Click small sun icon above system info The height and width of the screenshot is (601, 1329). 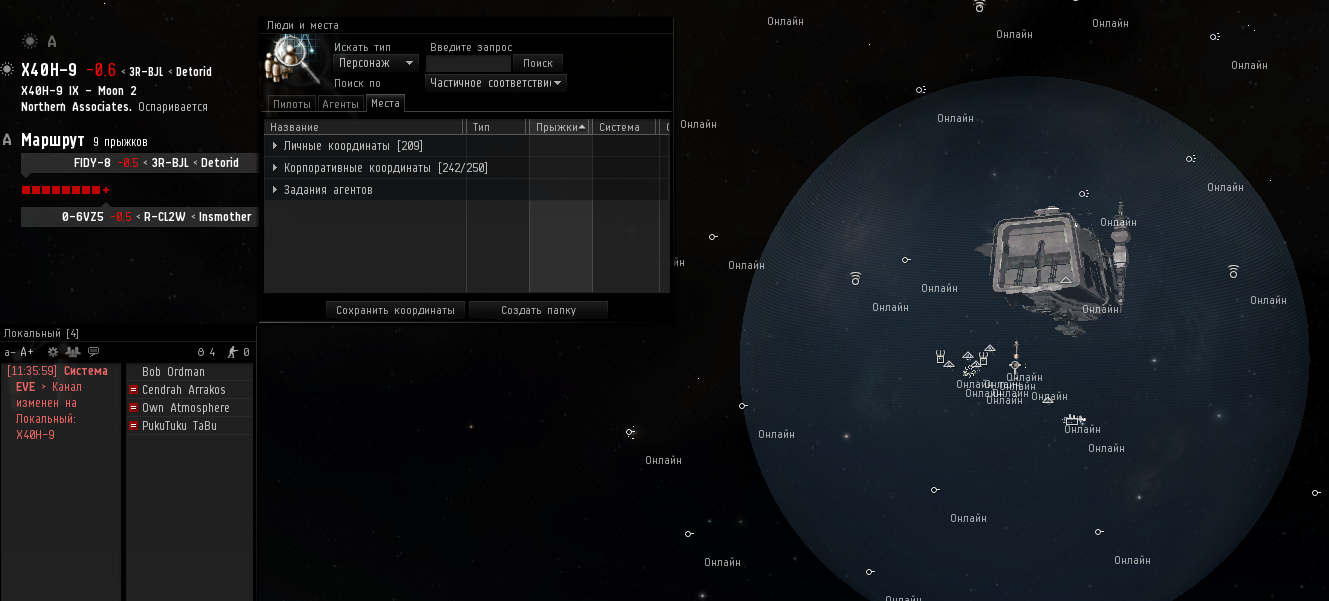(x=30, y=41)
